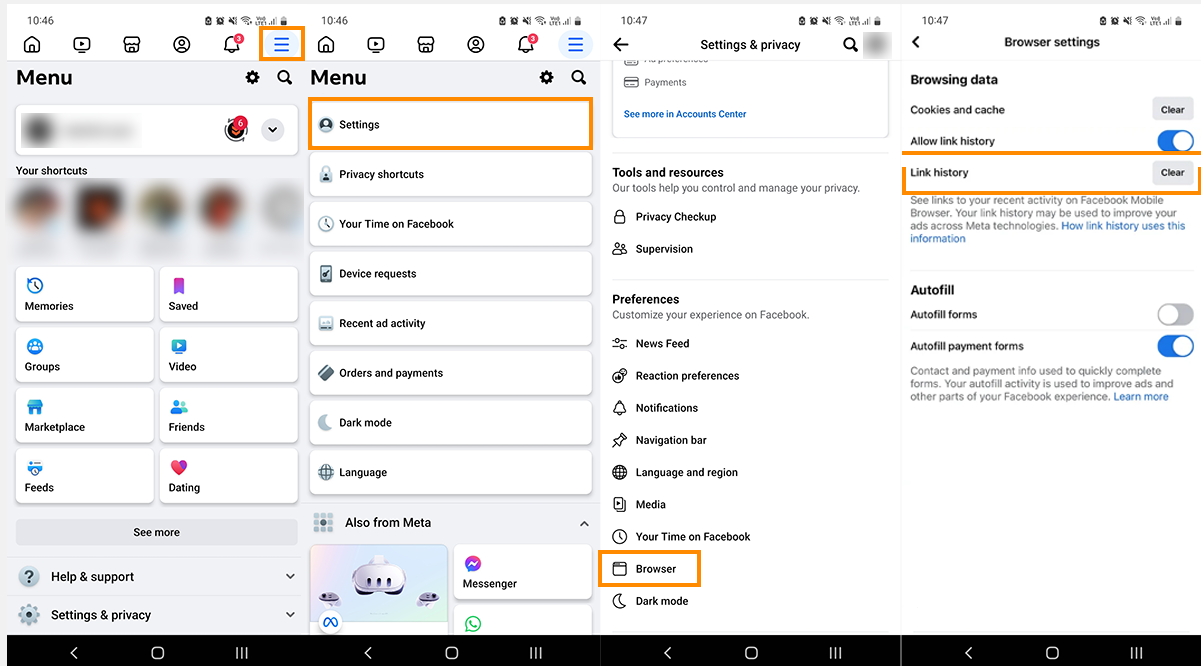
Task: Open Privacy shortcuts menu item
Action: coord(451,174)
